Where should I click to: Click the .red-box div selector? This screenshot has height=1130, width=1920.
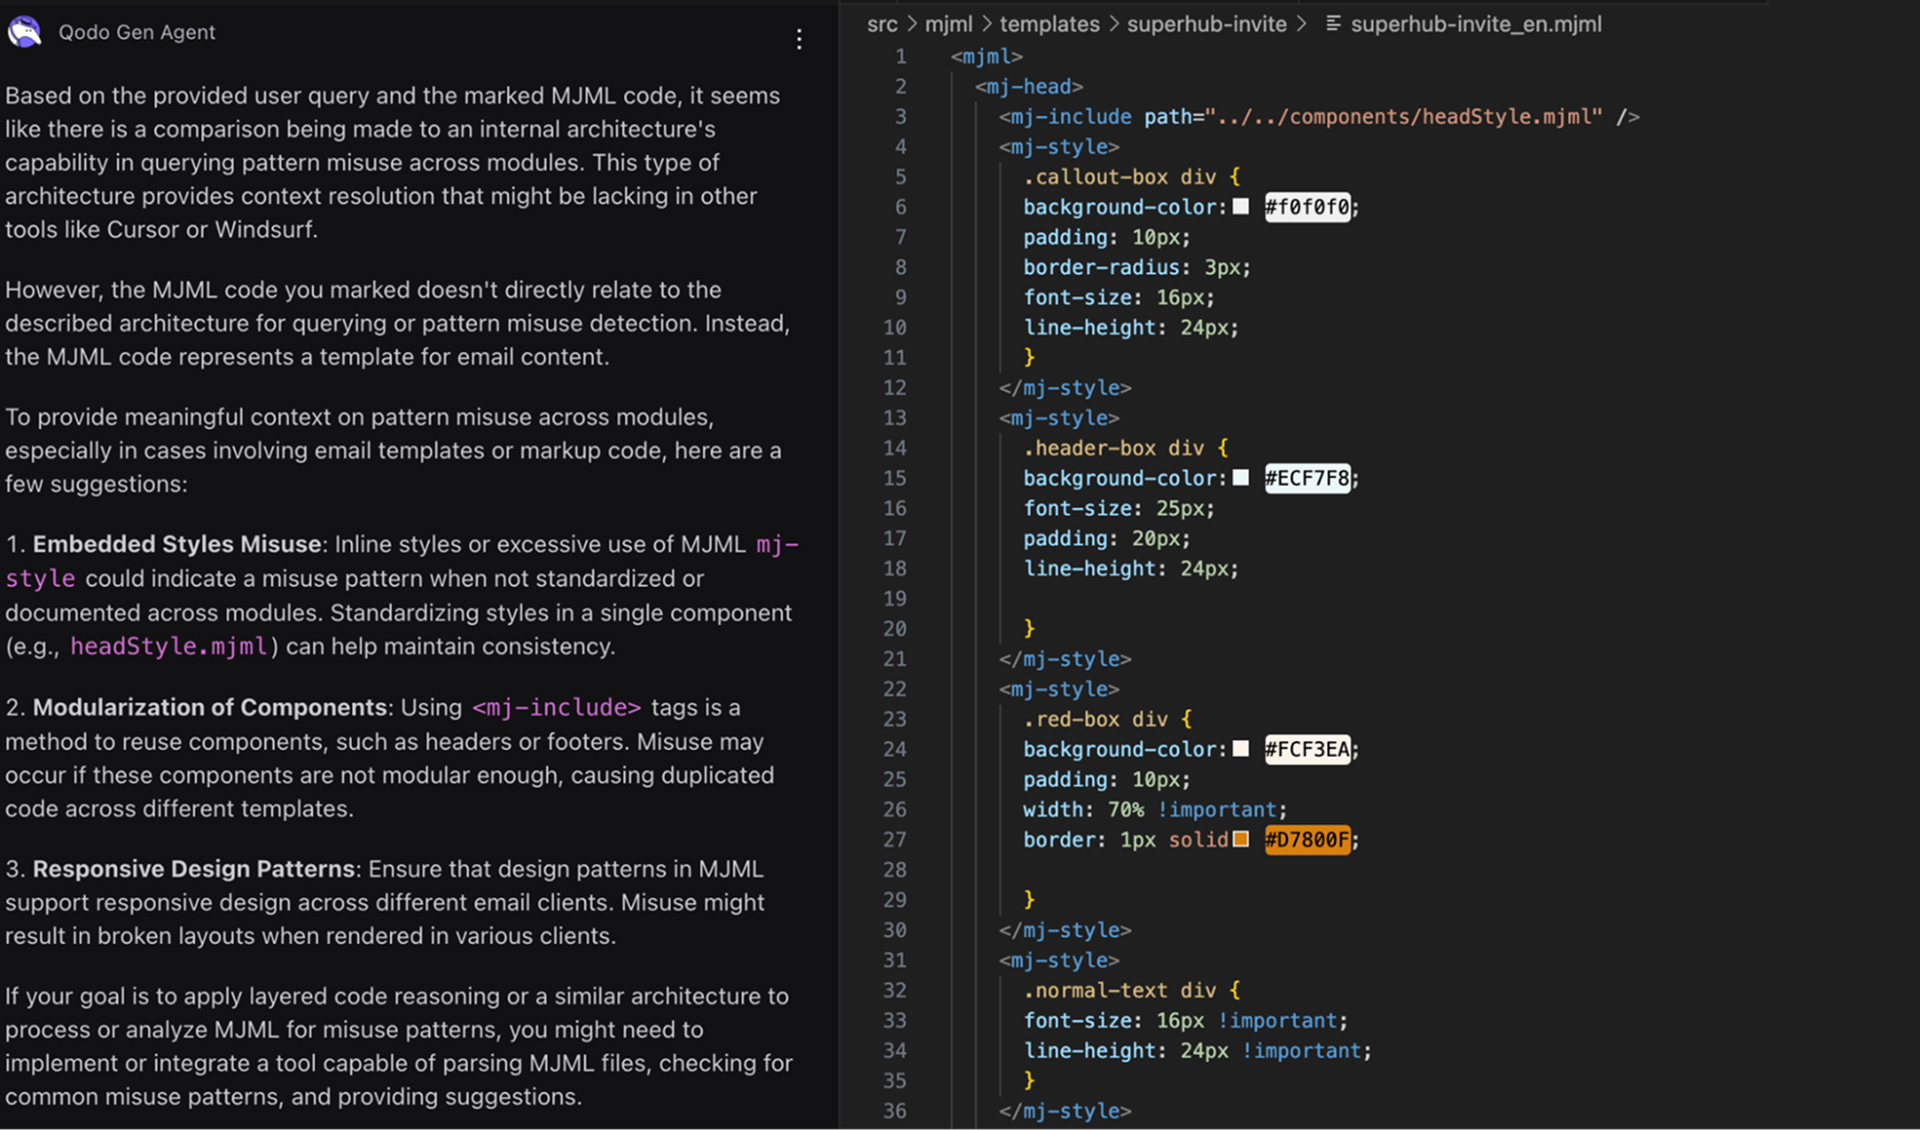[1096, 718]
